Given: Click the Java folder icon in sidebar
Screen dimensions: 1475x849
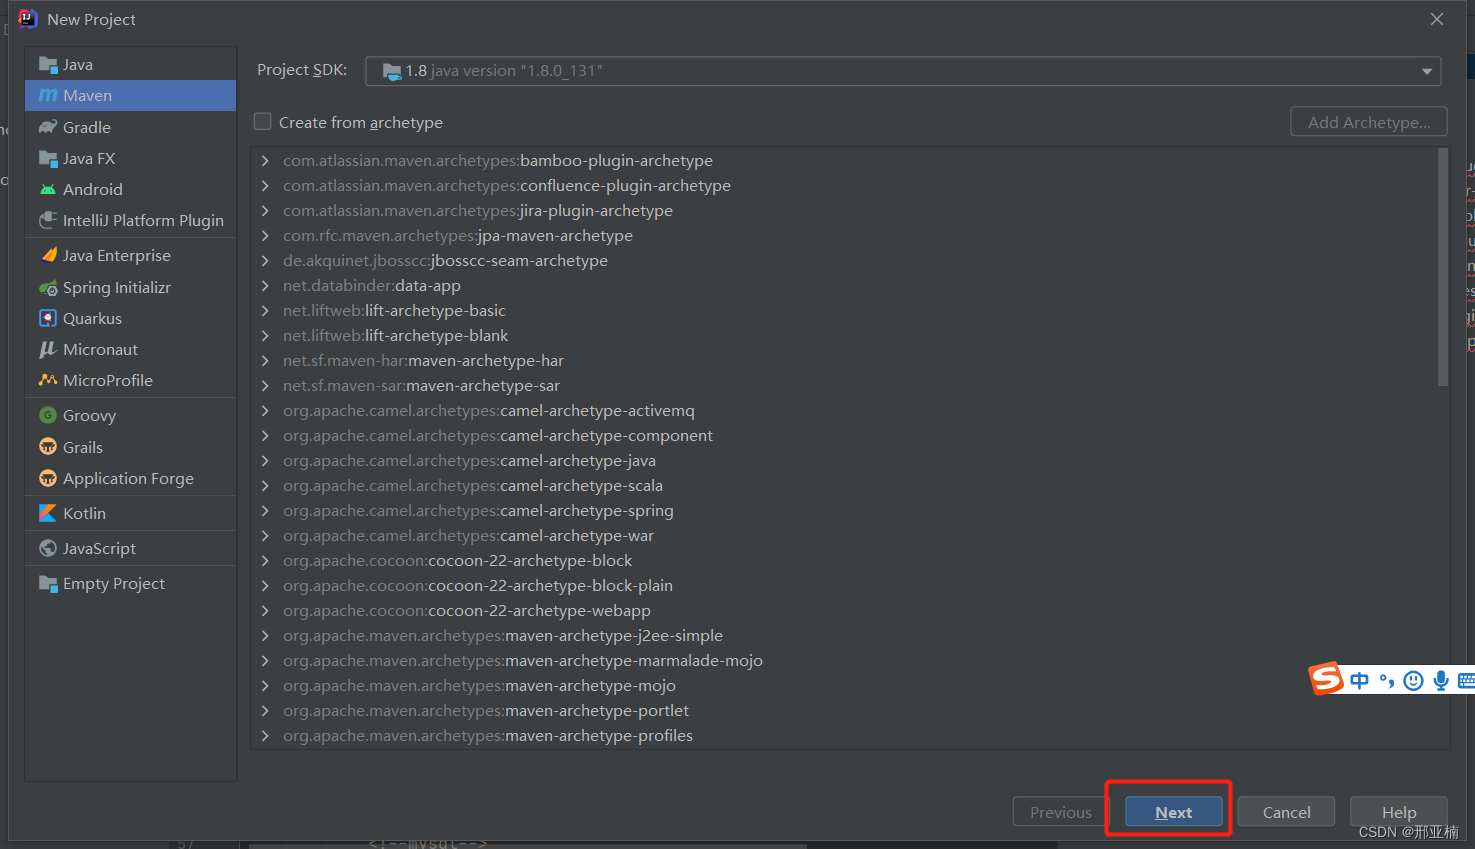Looking at the screenshot, I should (x=48, y=65).
